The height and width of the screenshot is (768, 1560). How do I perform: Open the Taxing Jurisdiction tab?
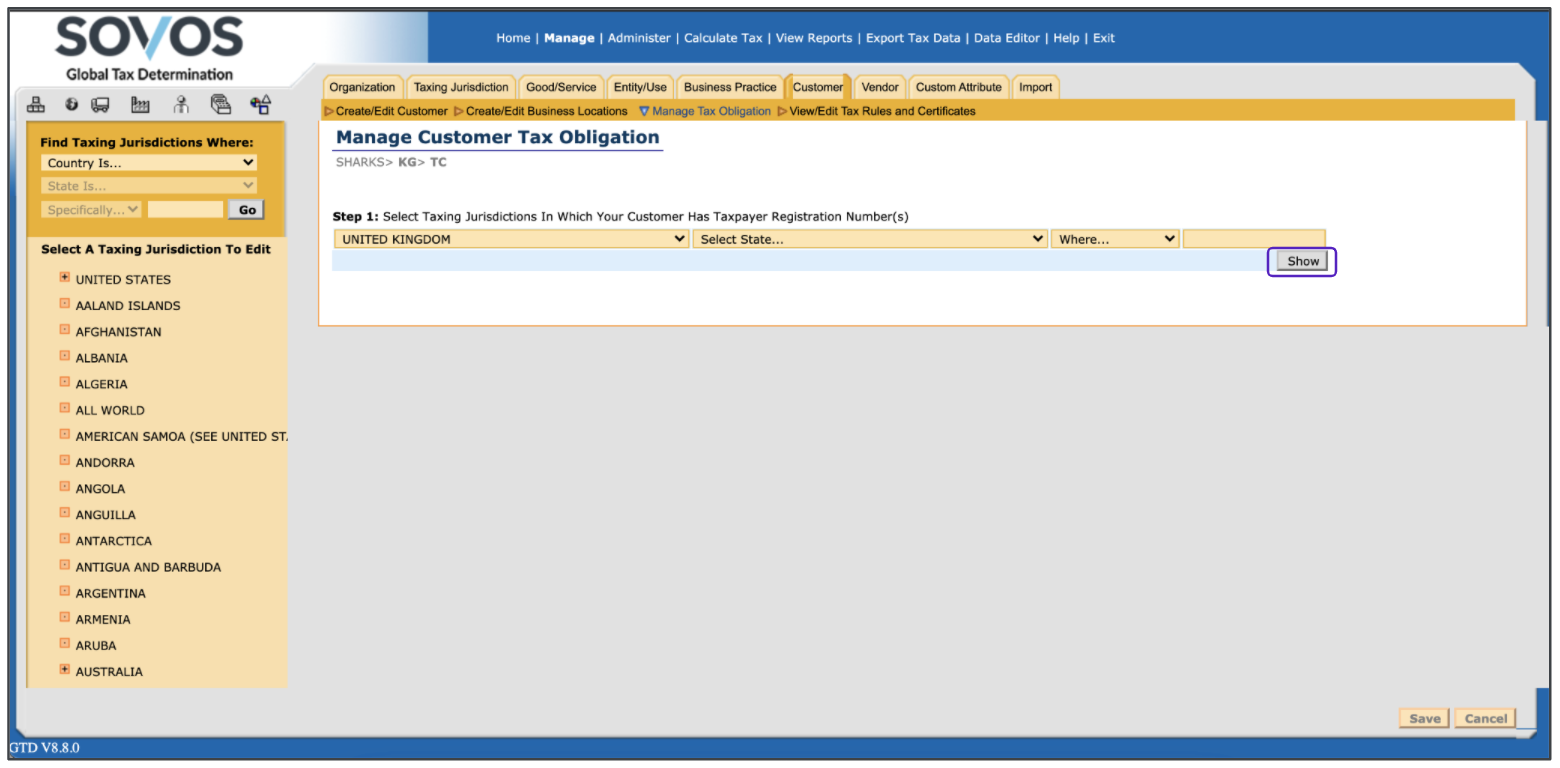[461, 87]
